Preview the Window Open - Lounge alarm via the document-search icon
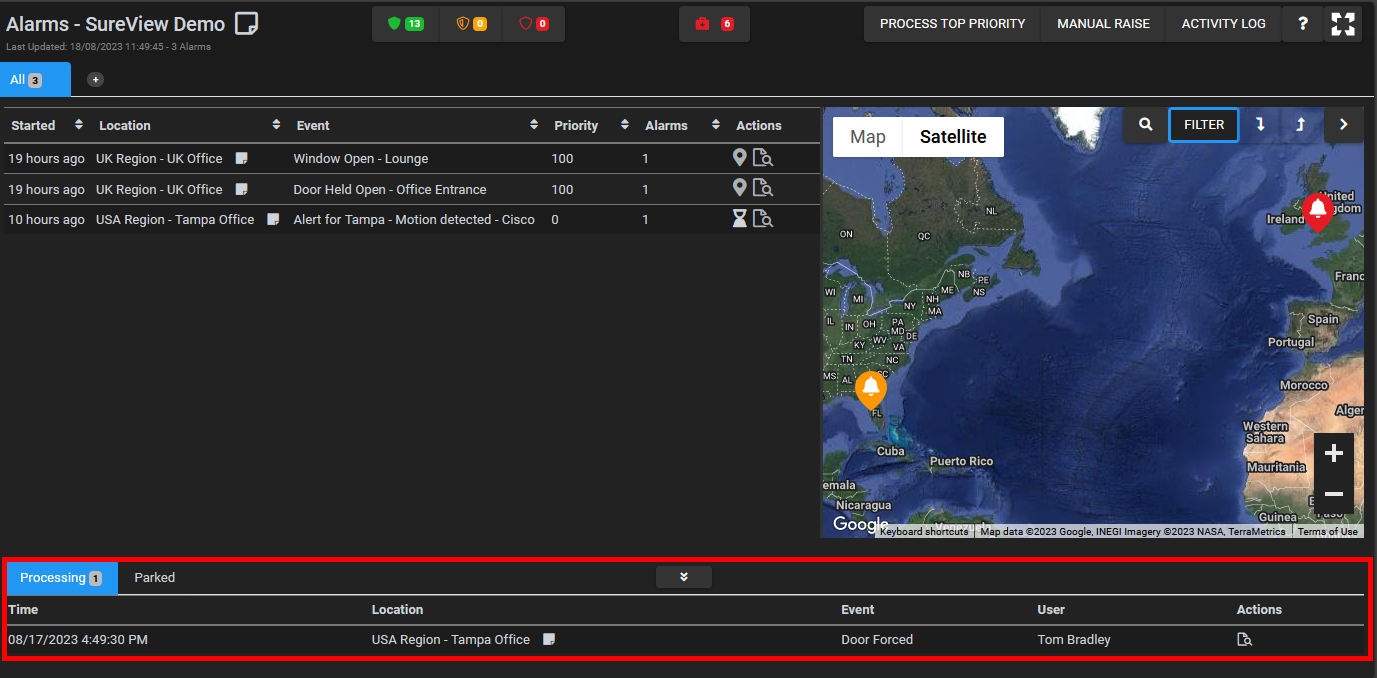This screenshot has width=1377, height=678. coord(763,158)
